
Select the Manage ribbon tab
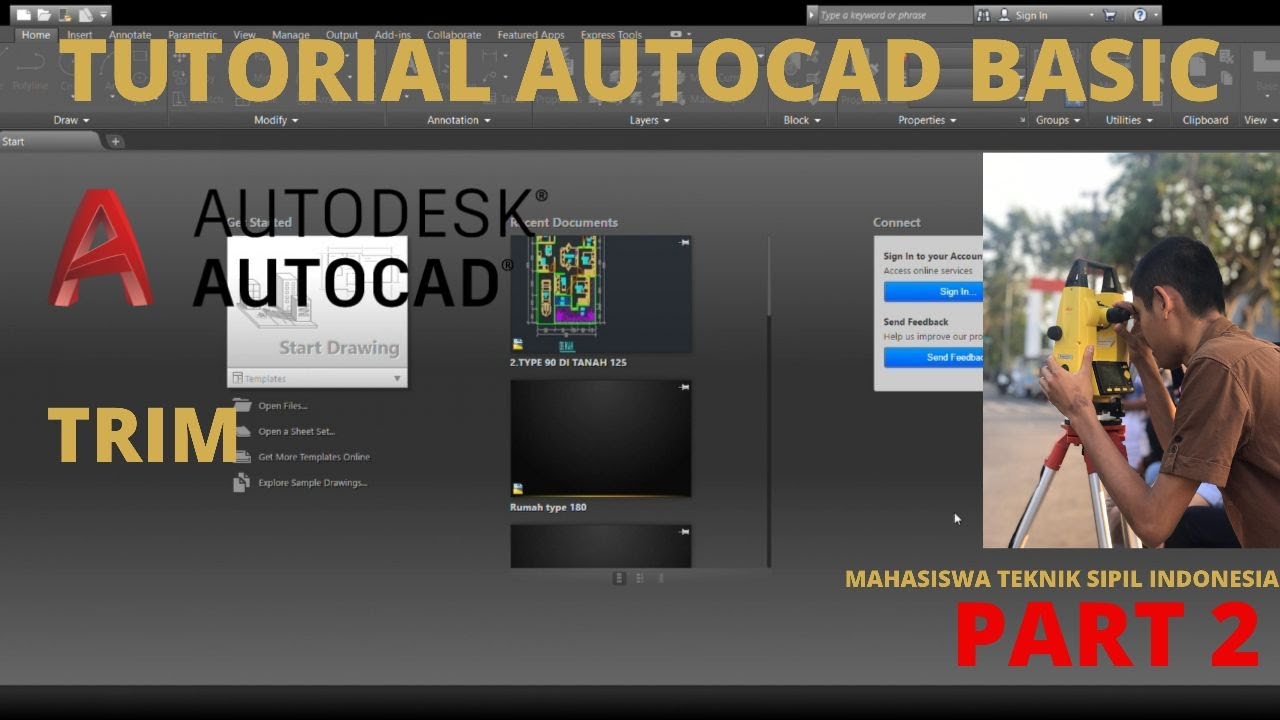(291, 35)
